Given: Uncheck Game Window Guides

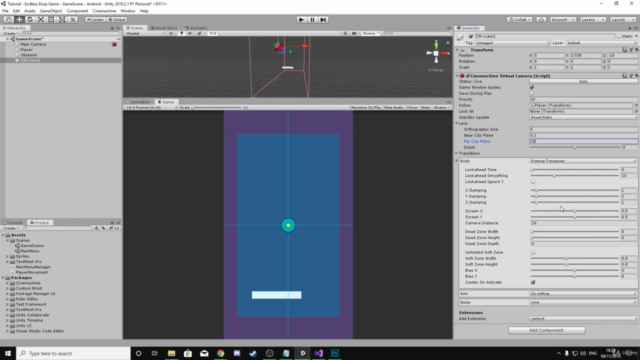Looking at the screenshot, I should coord(532,87).
